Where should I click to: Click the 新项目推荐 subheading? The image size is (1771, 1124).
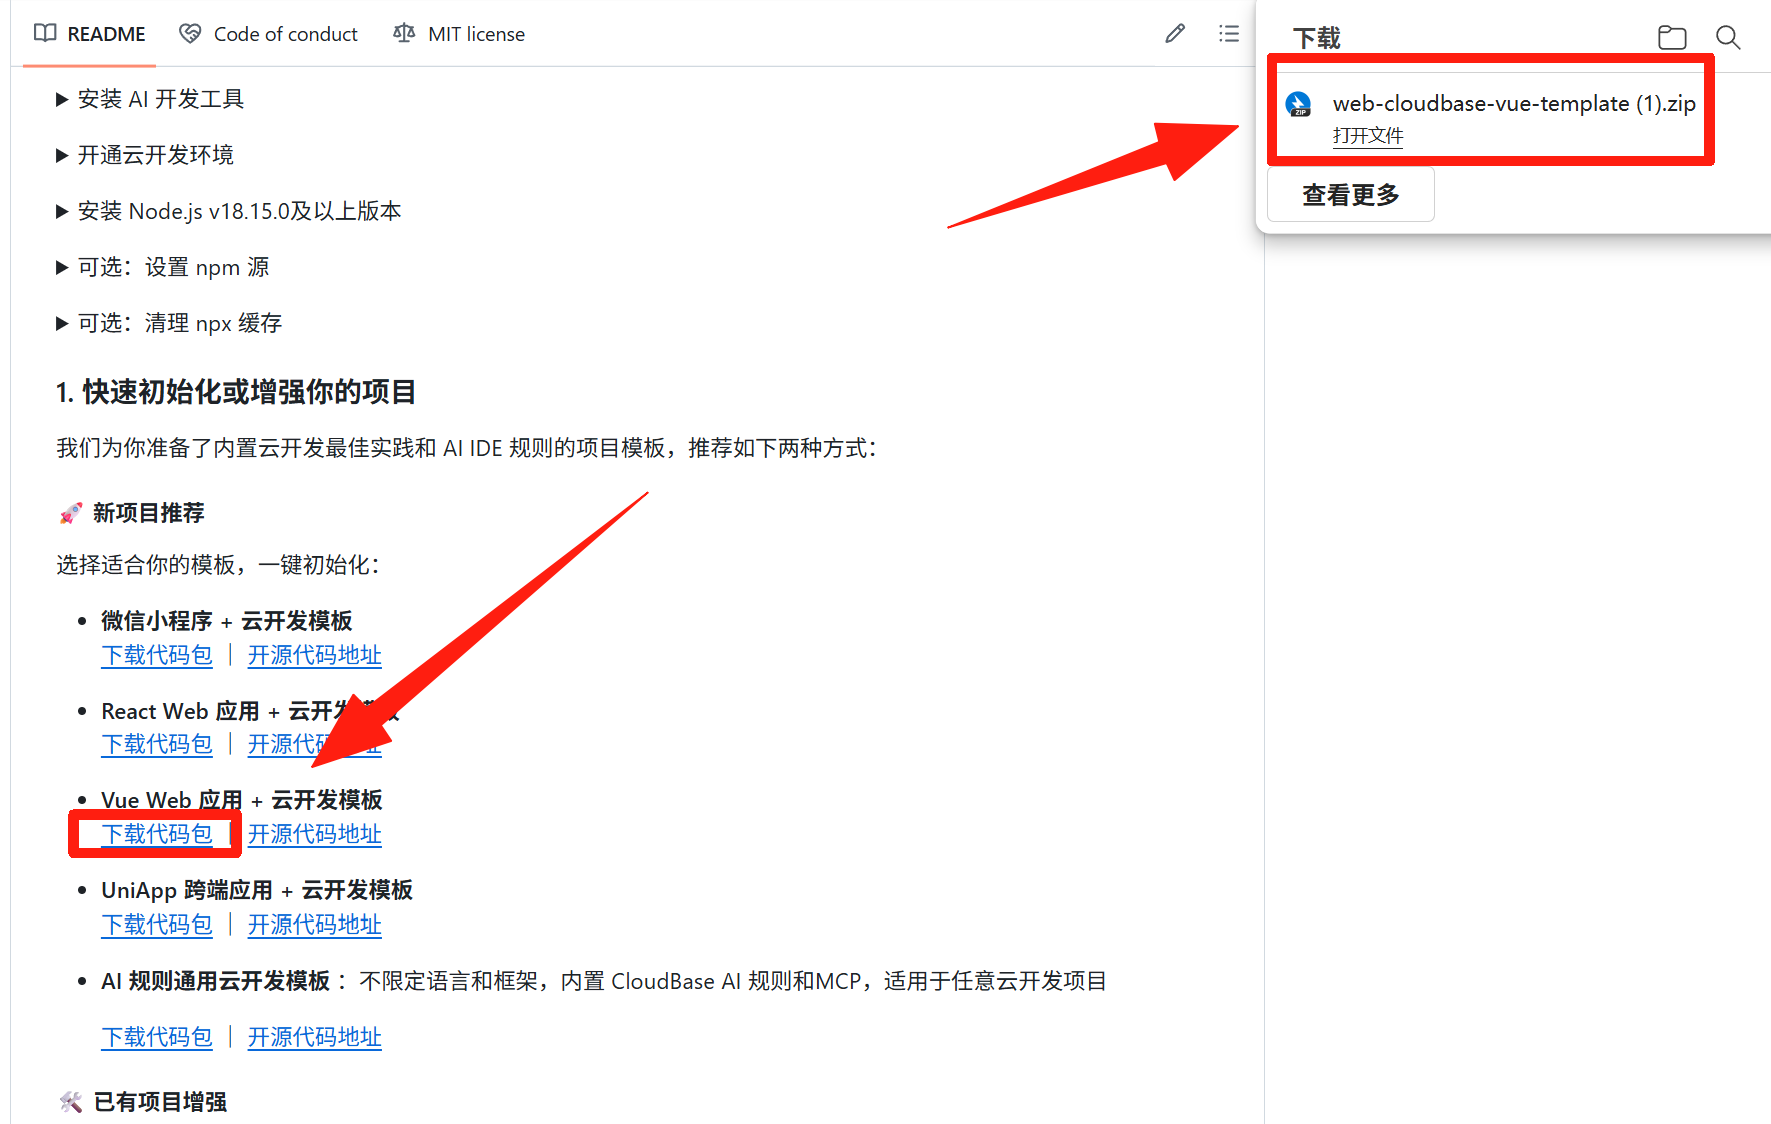148,513
